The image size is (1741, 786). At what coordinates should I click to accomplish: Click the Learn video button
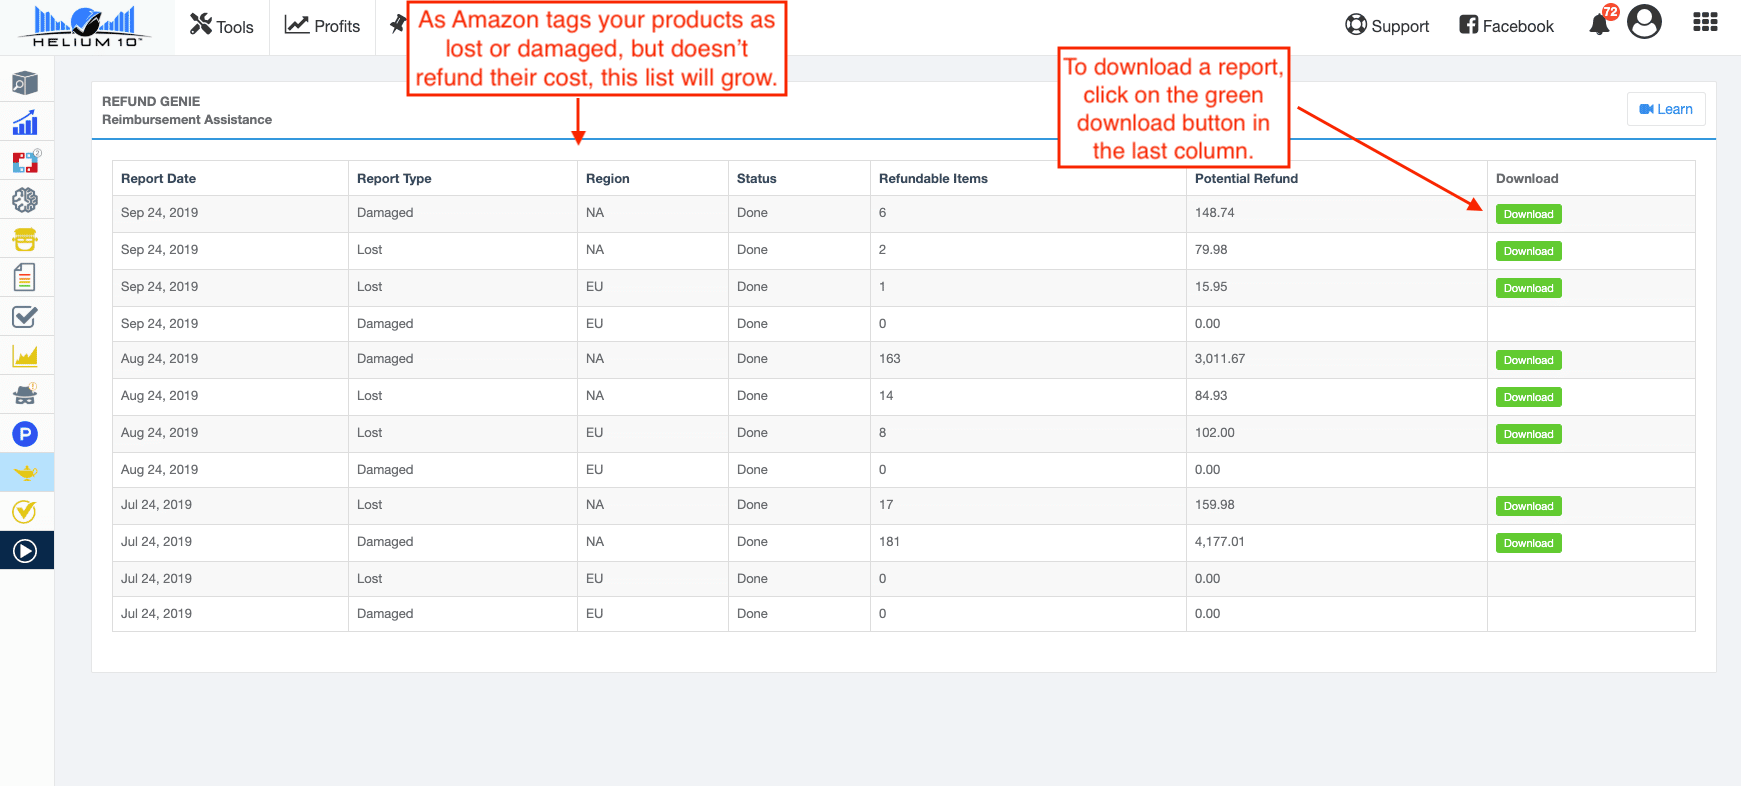[x=1666, y=109]
